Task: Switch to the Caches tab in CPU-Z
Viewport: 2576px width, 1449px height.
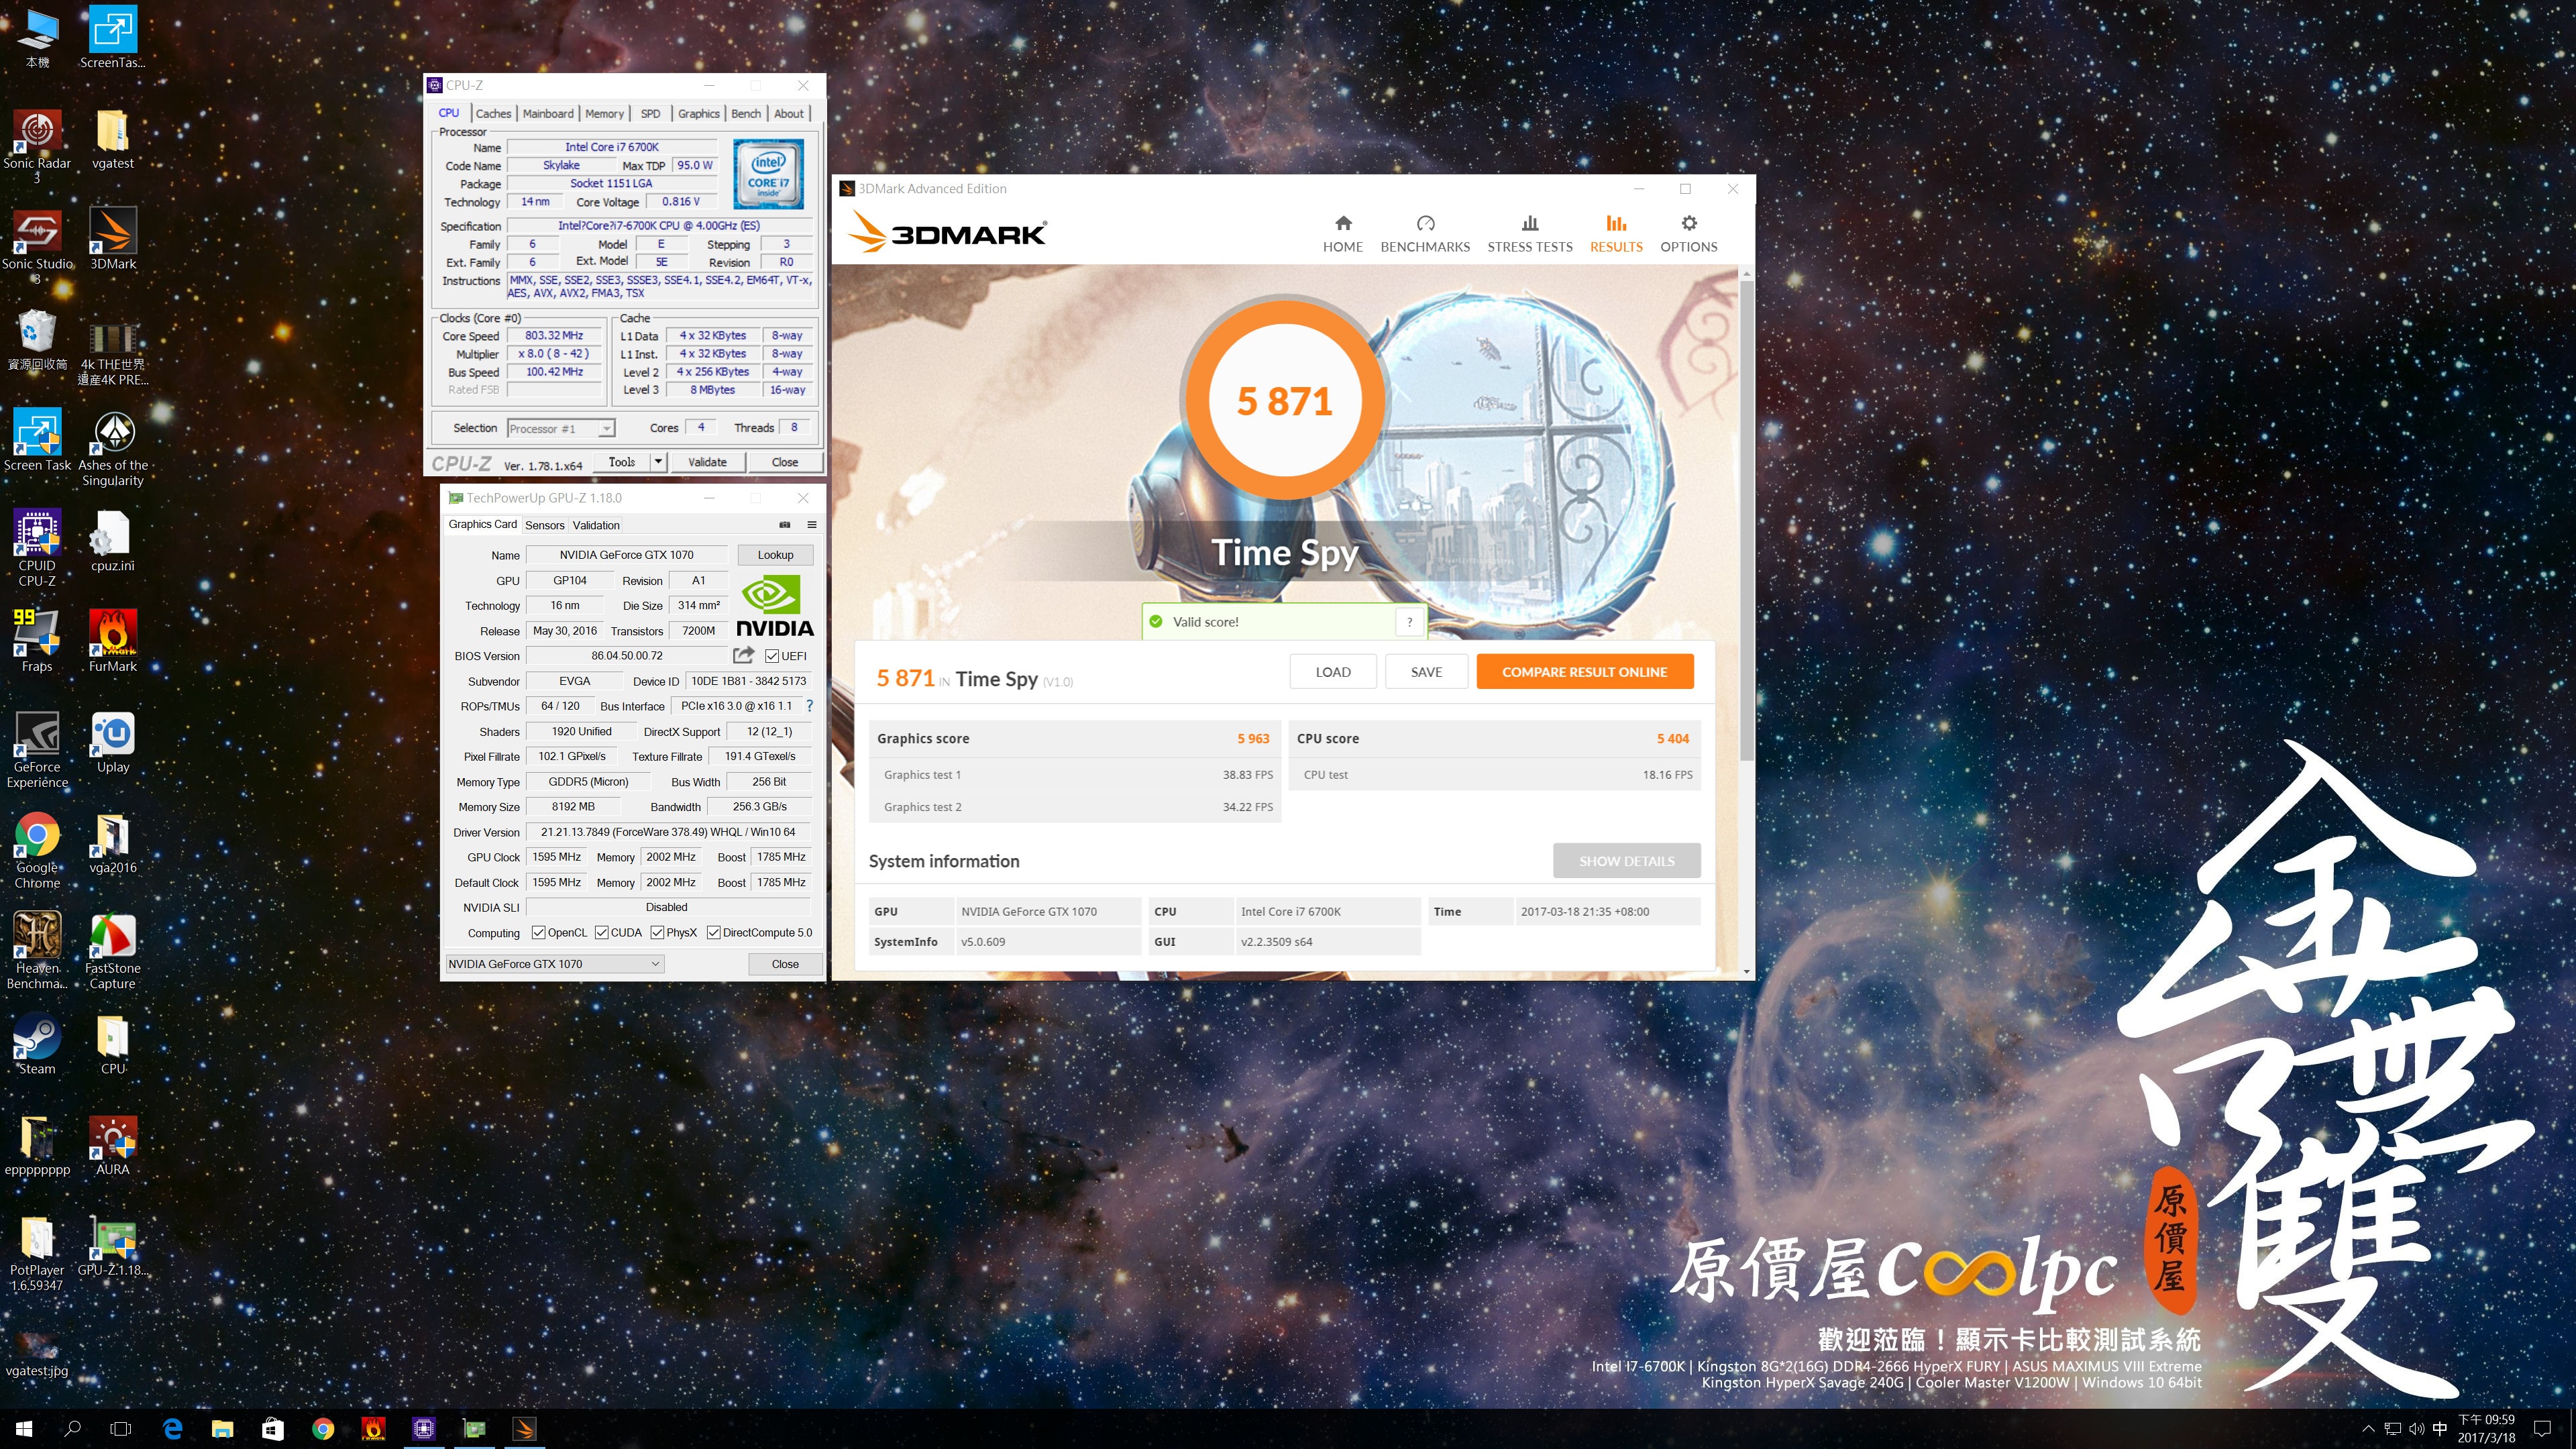Action: tap(493, 113)
